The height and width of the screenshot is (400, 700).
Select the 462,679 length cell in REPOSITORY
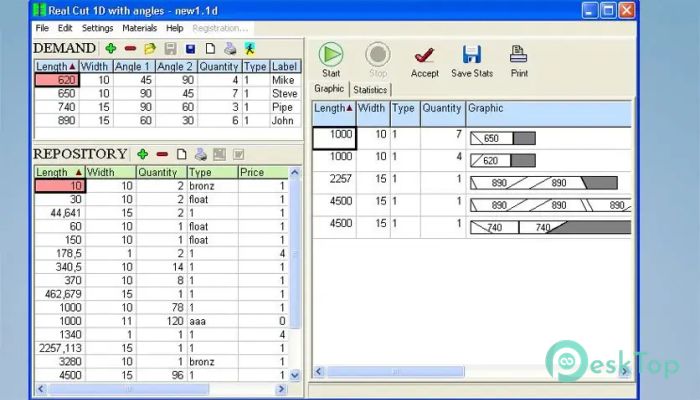pyautogui.click(x=60, y=294)
